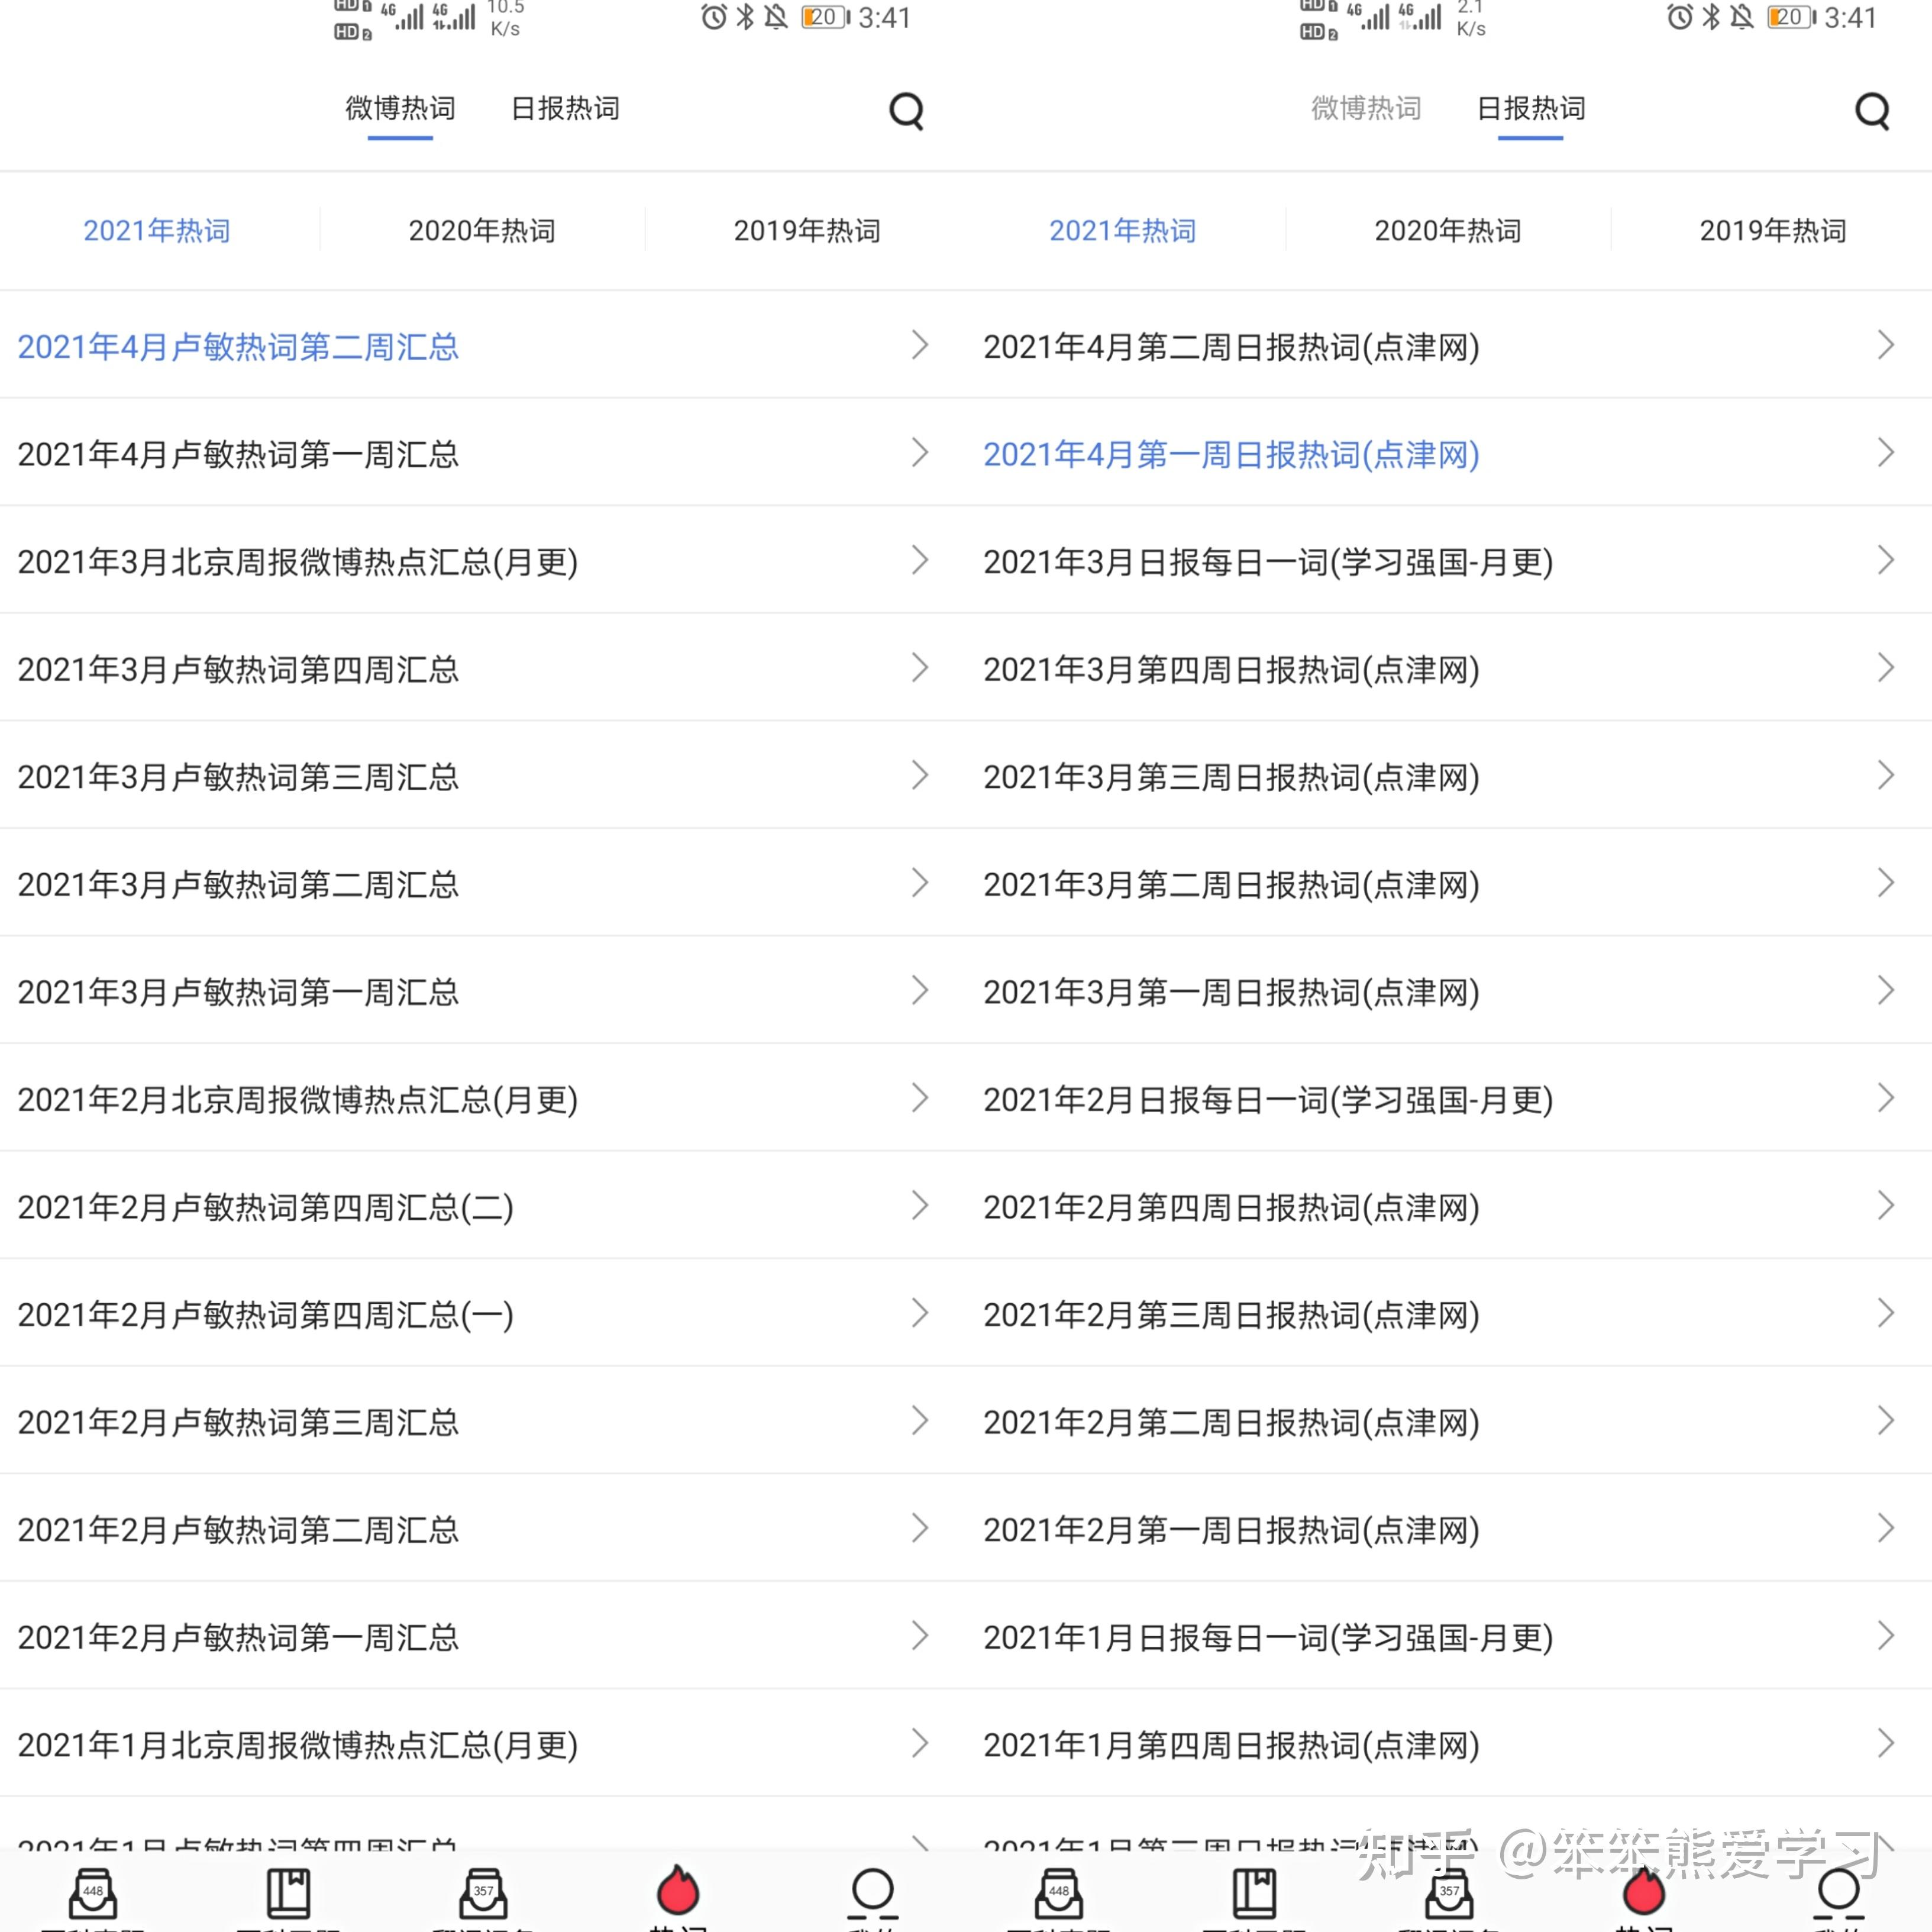Select the 2019年热词 year filter on the right screen

tap(1773, 231)
